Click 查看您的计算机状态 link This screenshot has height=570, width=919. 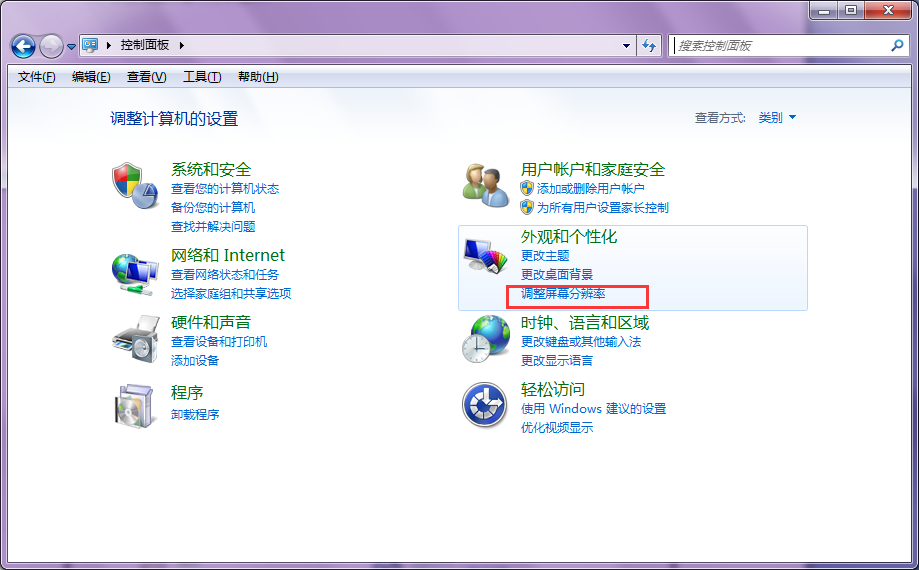(225, 189)
